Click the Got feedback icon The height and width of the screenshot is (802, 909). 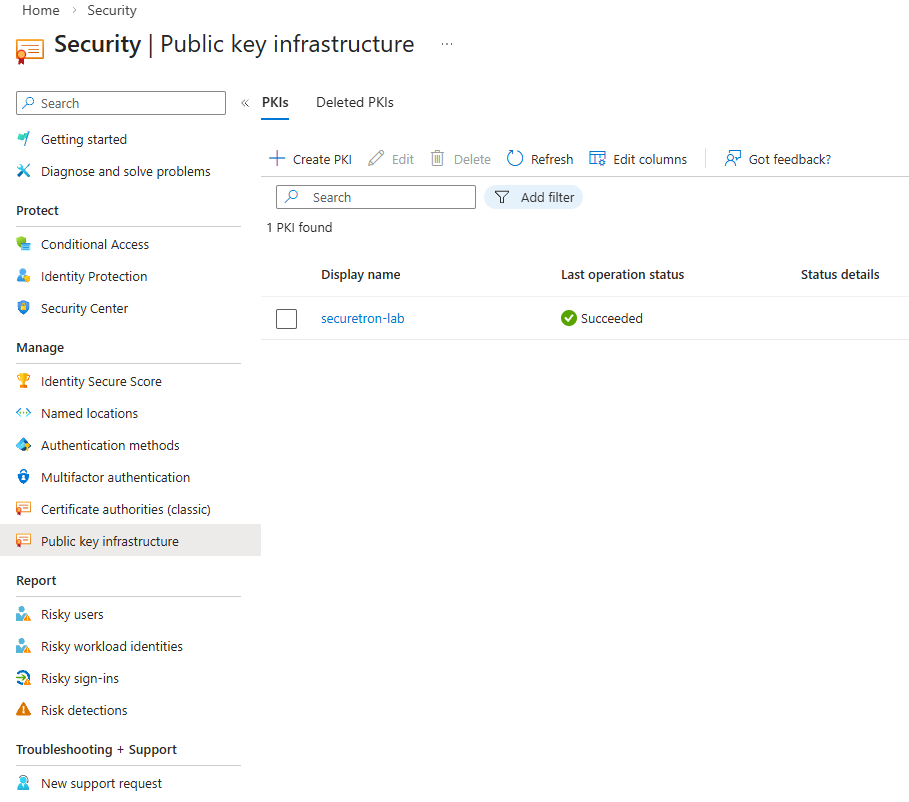click(x=735, y=158)
